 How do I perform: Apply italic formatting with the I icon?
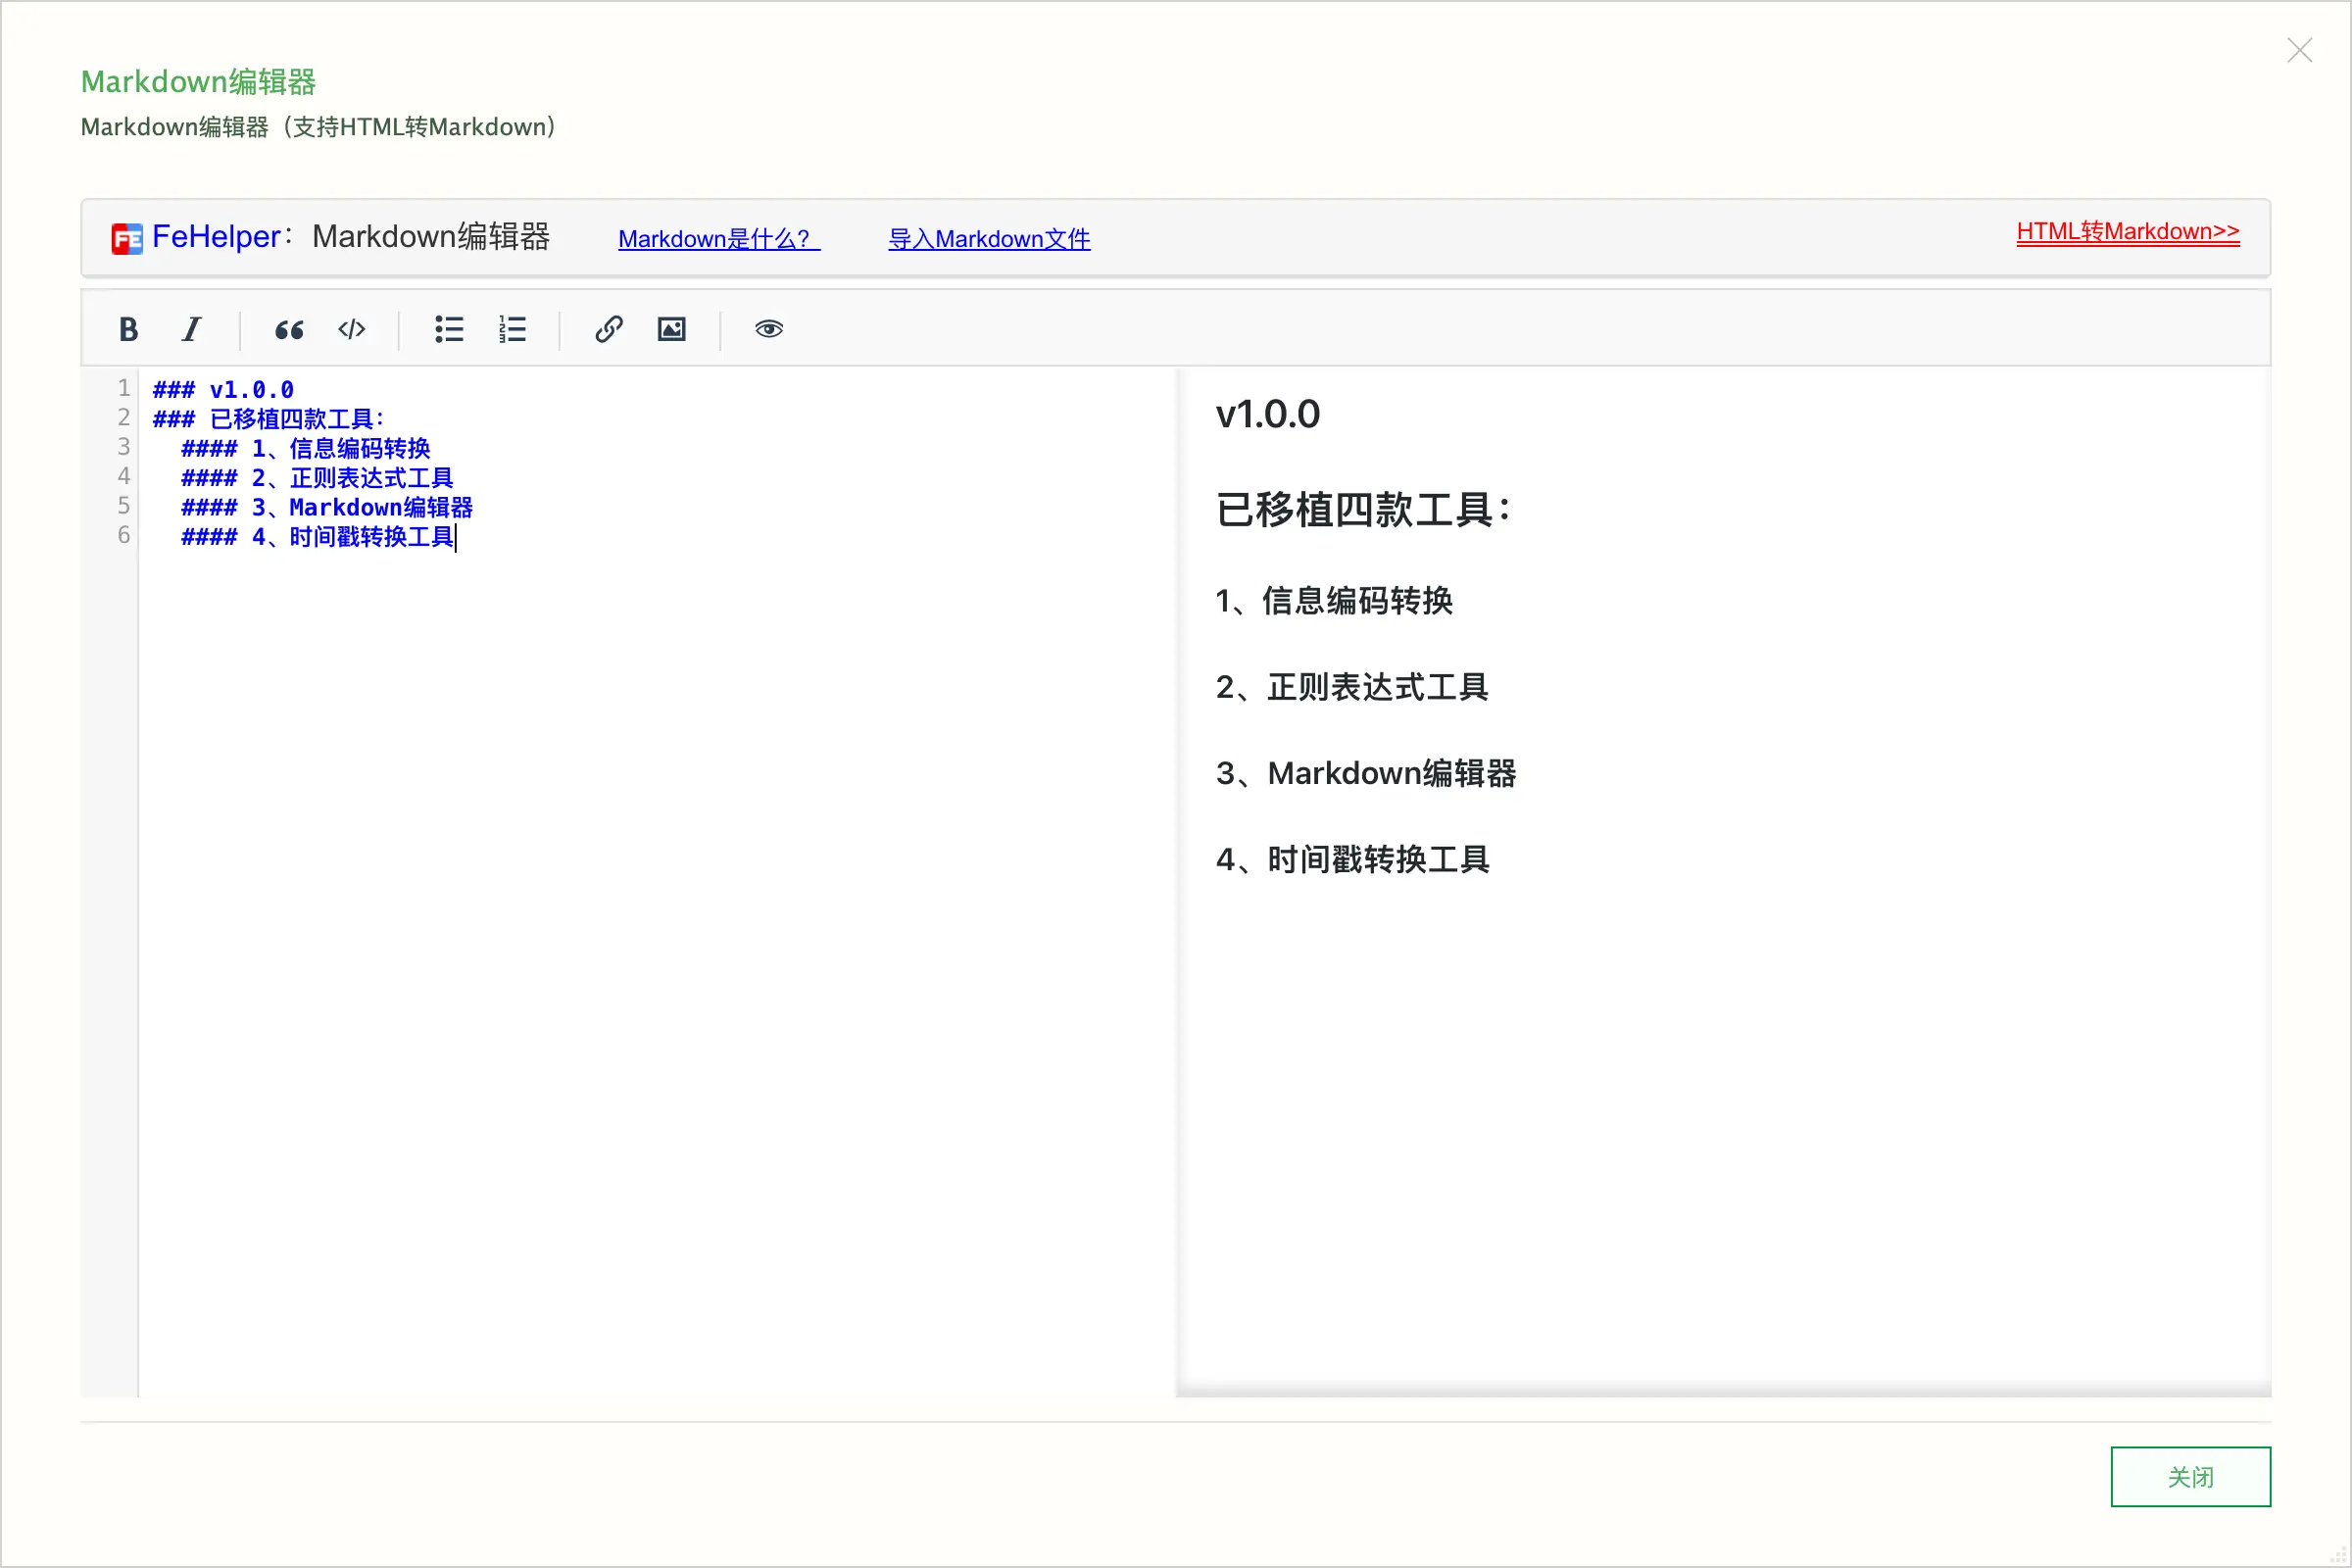(191, 329)
